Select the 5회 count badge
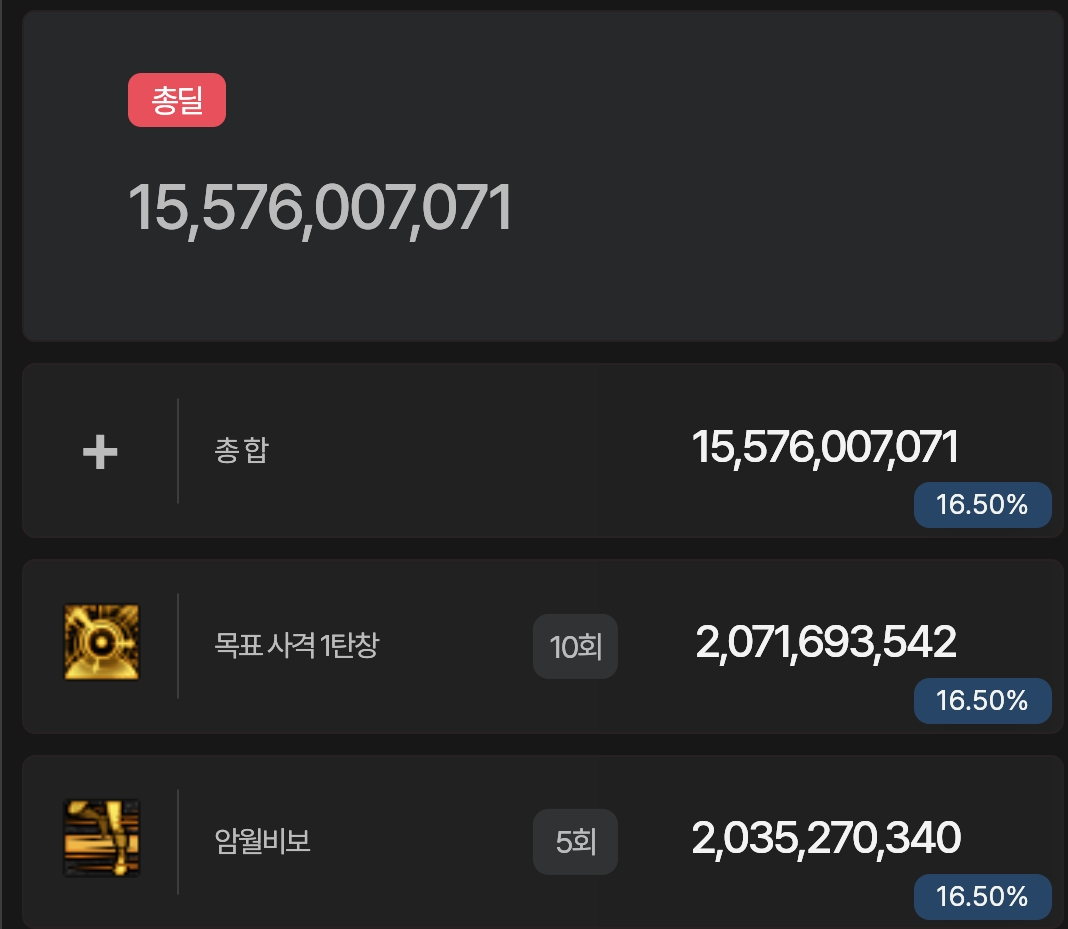Image resolution: width=1068 pixels, height=929 pixels. coord(576,842)
